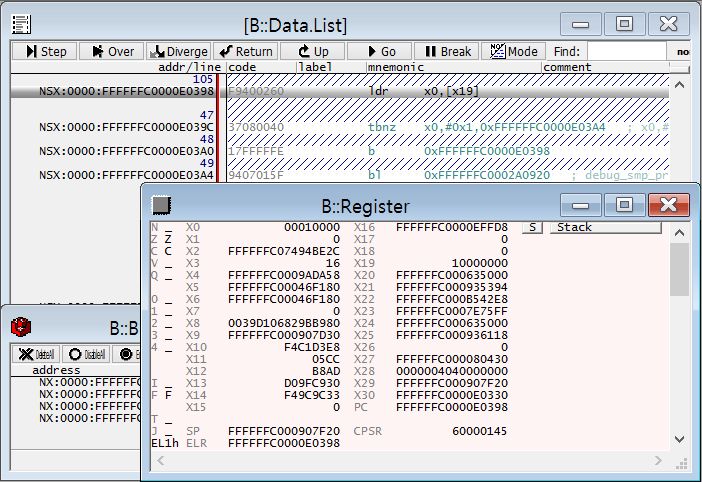Switch display using the Mode button
The image size is (702, 482).
point(513,51)
